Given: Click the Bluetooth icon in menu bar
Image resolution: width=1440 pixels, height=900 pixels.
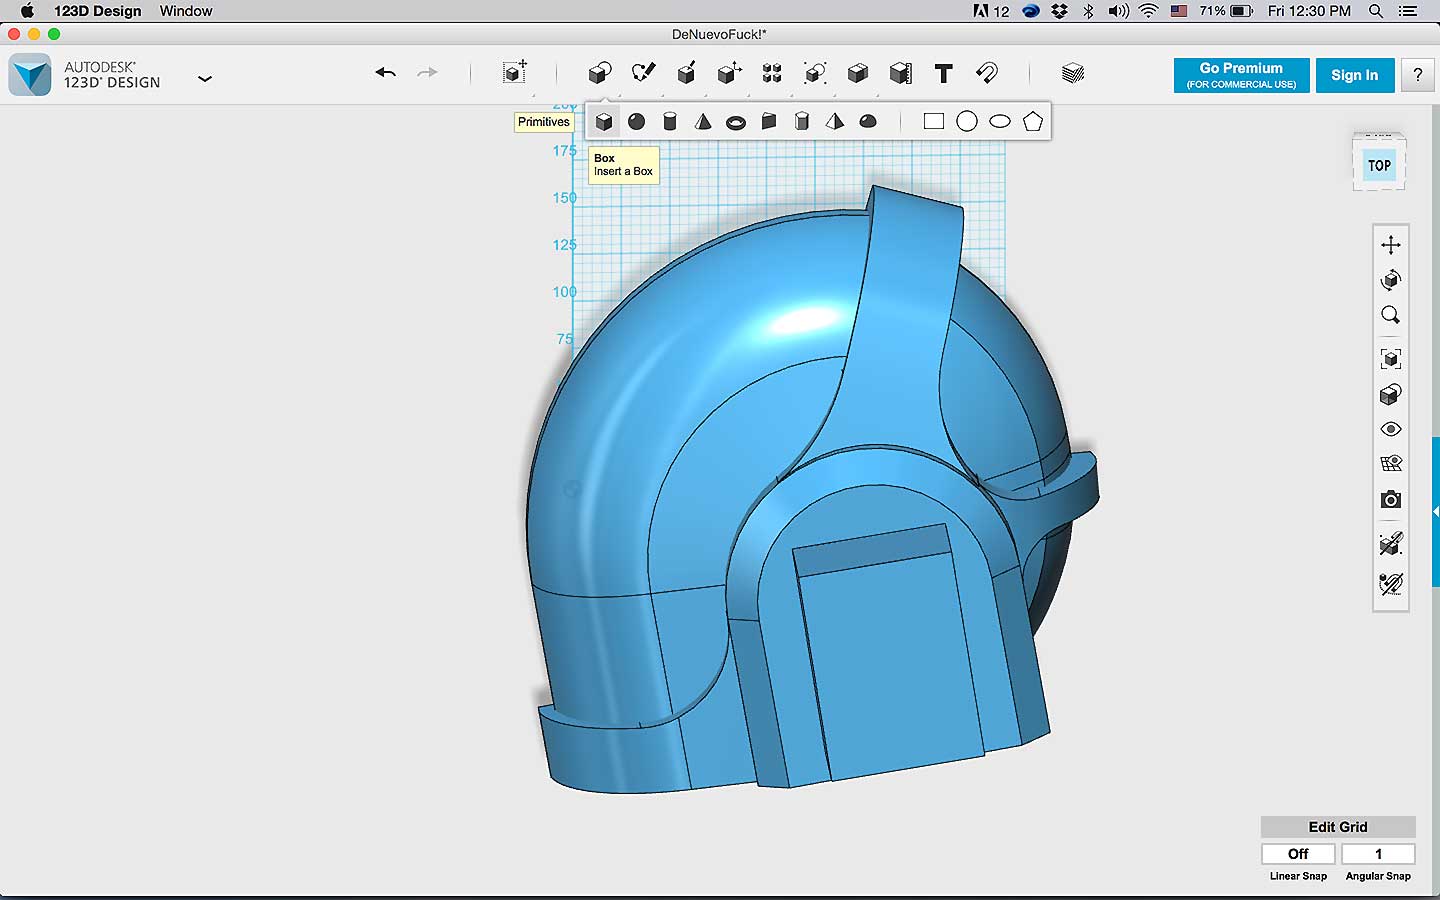Looking at the screenshot, I should click(1089, 11).
